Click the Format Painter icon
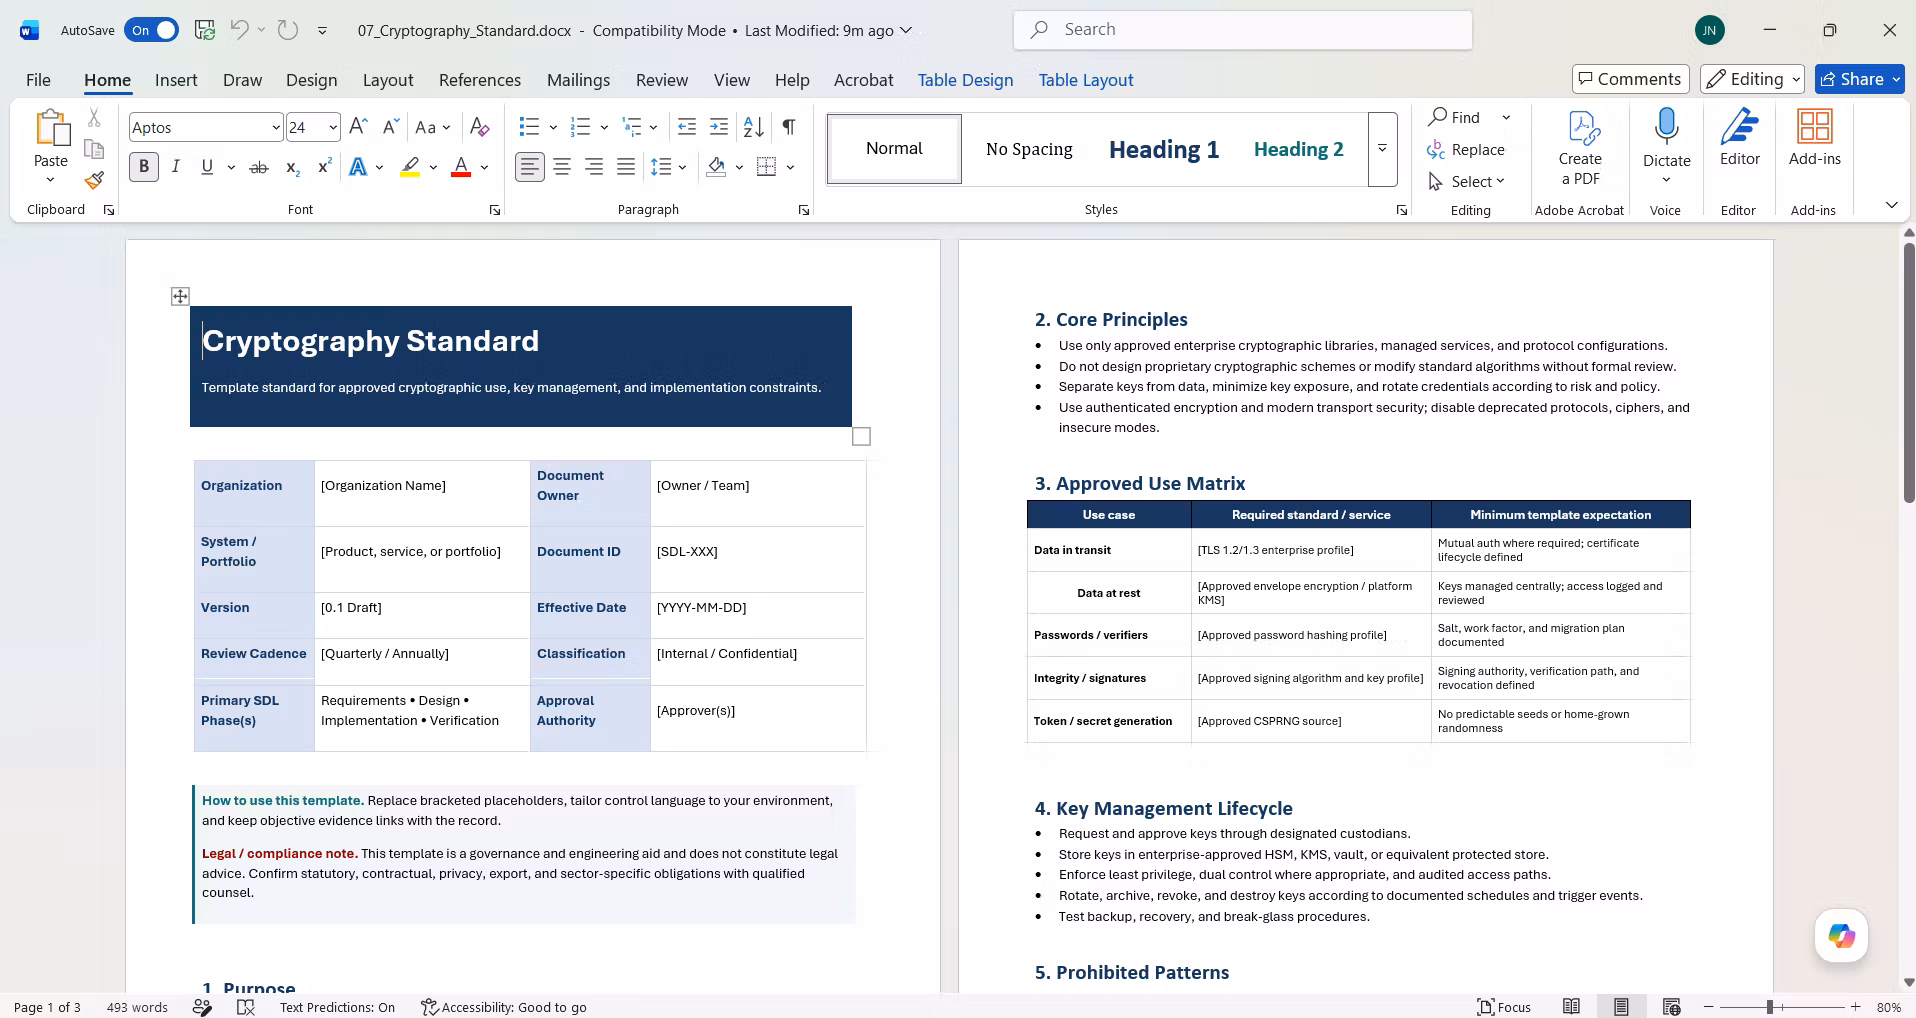 [x=94, y=180]
